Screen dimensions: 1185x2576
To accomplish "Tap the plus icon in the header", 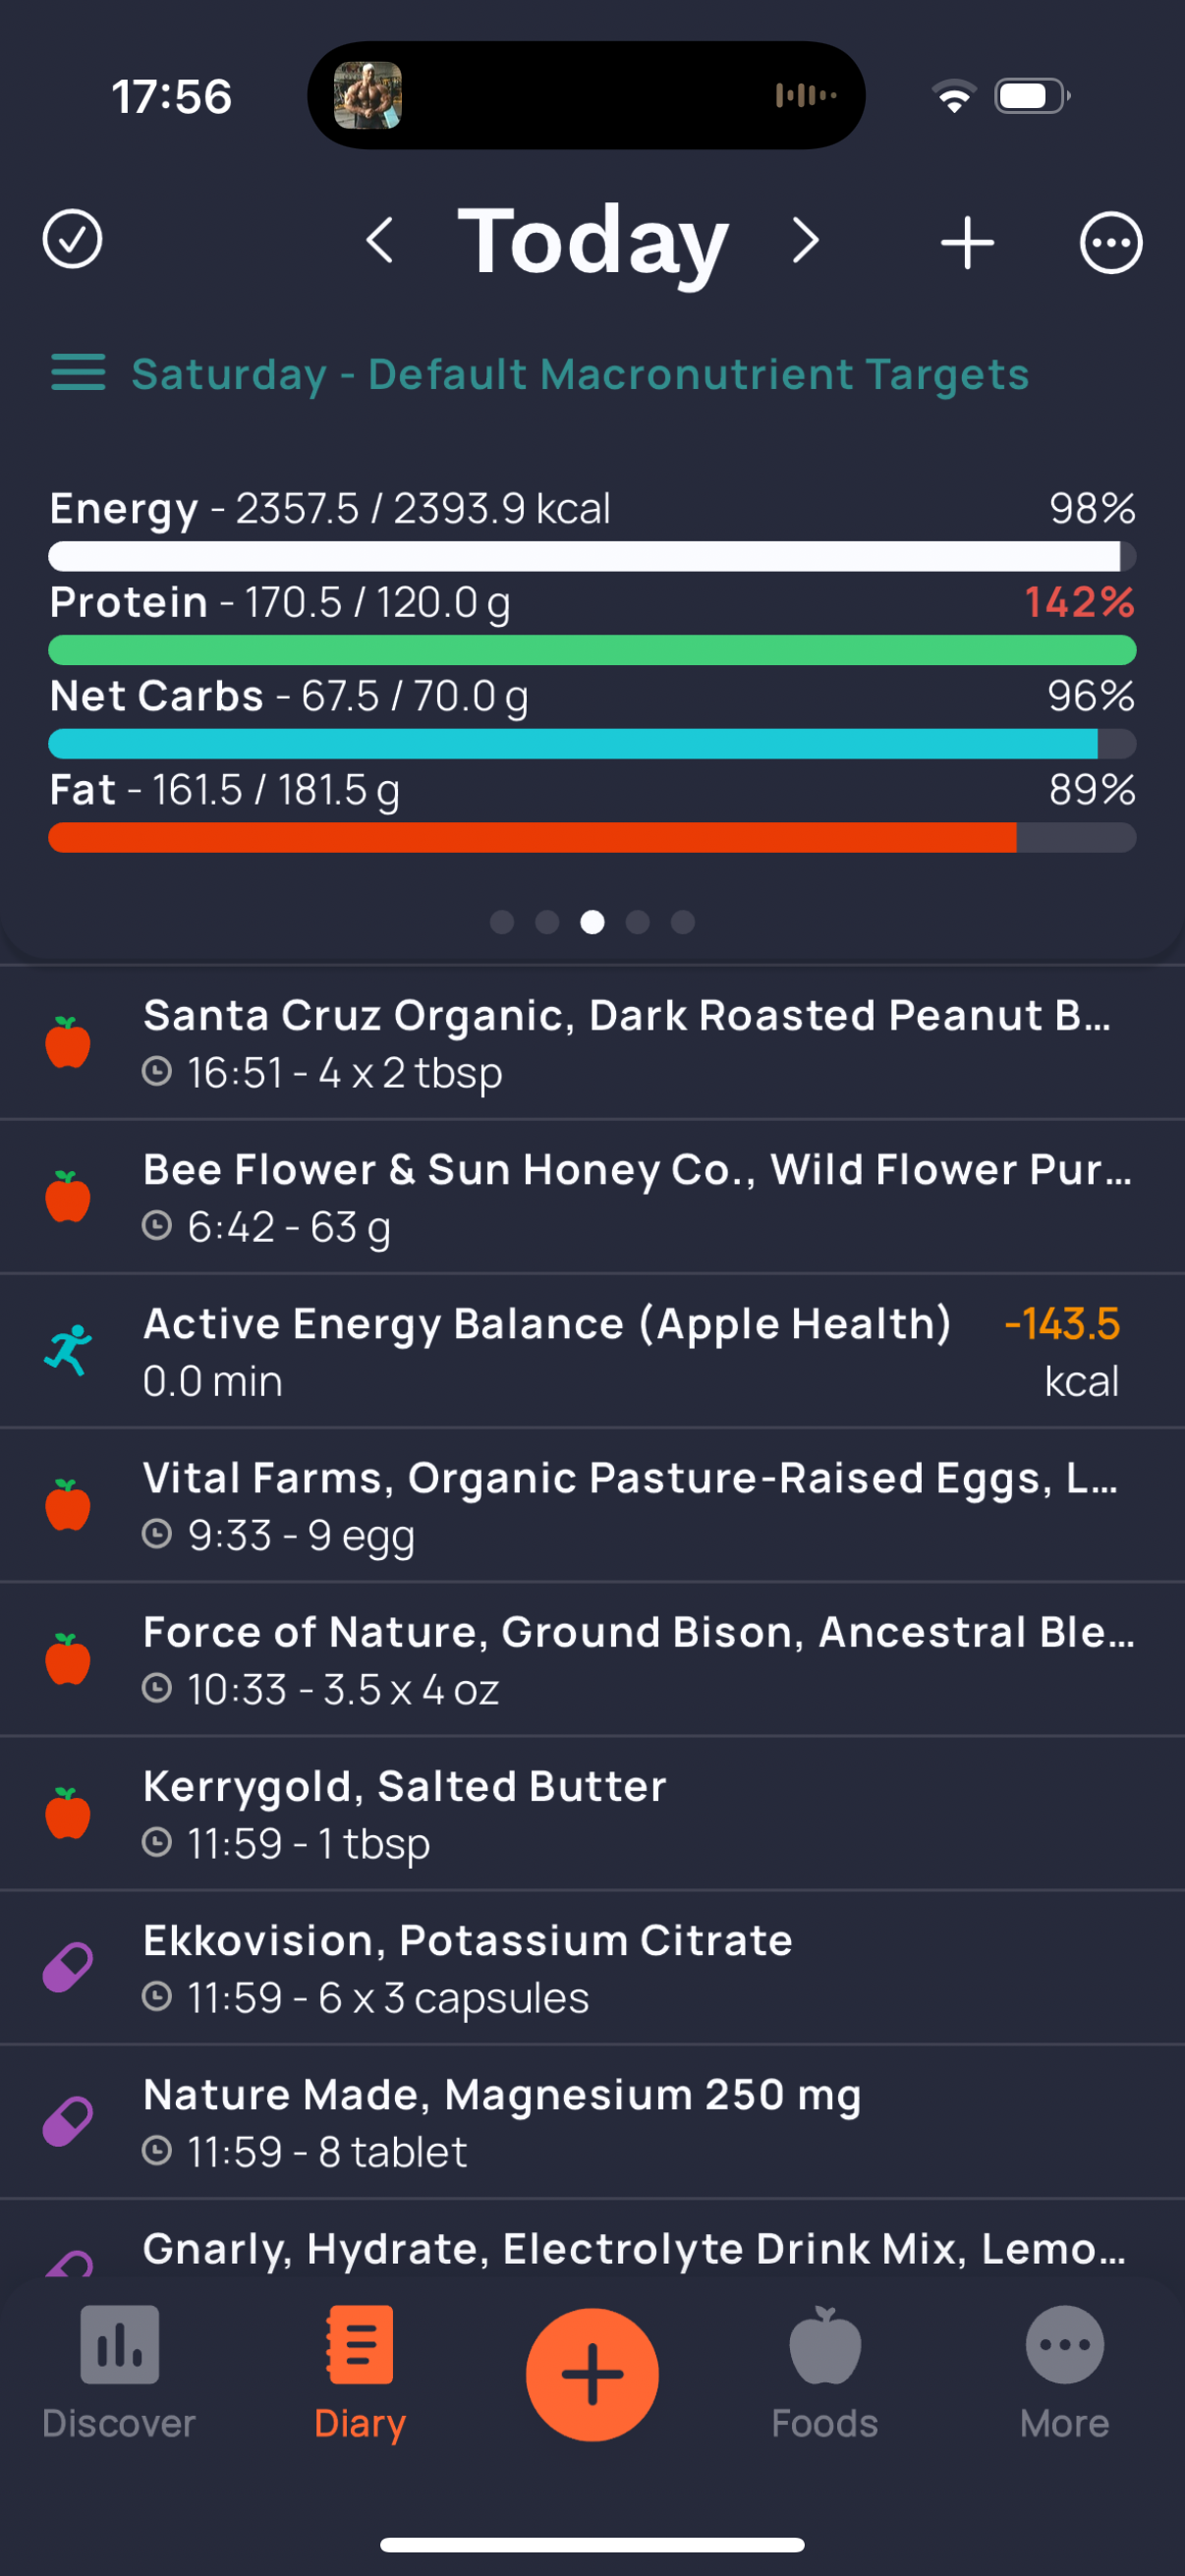I will point(967,242).
